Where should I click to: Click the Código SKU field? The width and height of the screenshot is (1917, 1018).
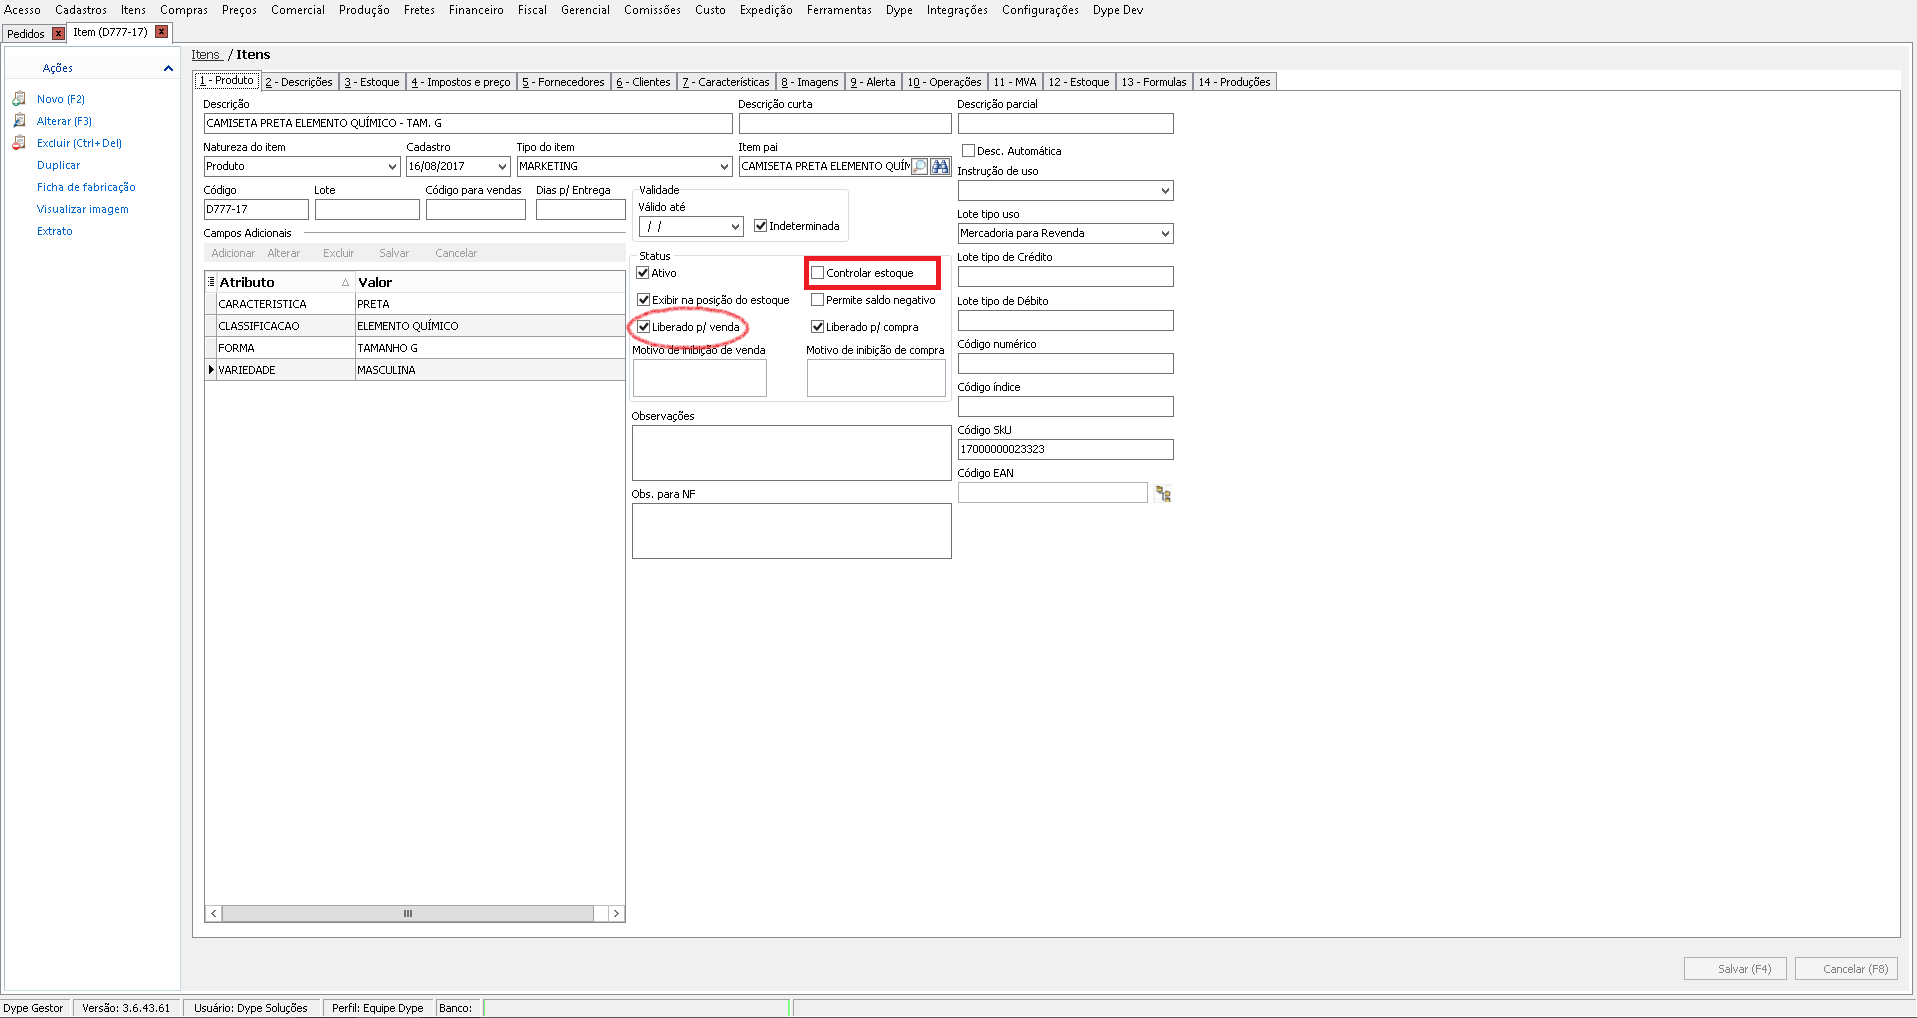1066,450
